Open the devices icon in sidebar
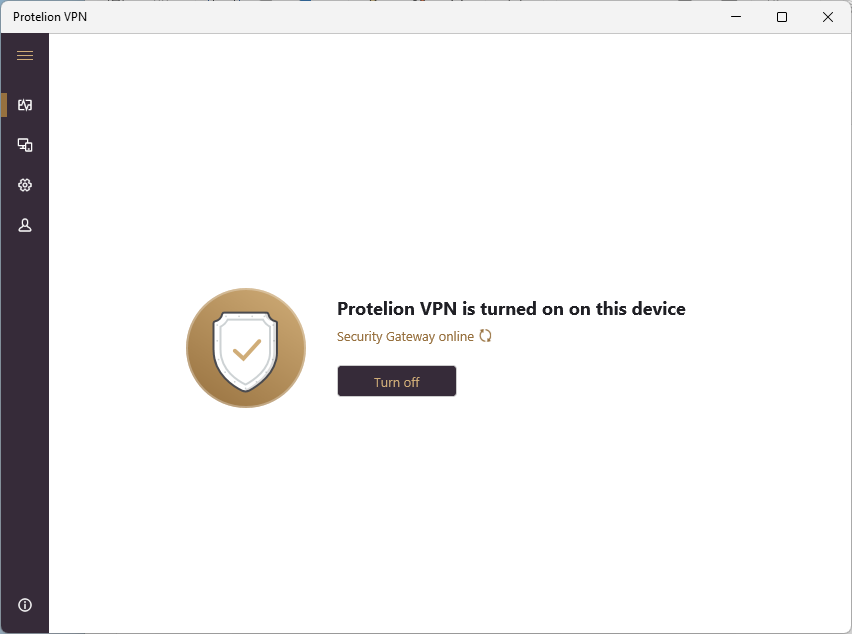The height and width of the screenshot is (634, 852). [x=25, y=145]
